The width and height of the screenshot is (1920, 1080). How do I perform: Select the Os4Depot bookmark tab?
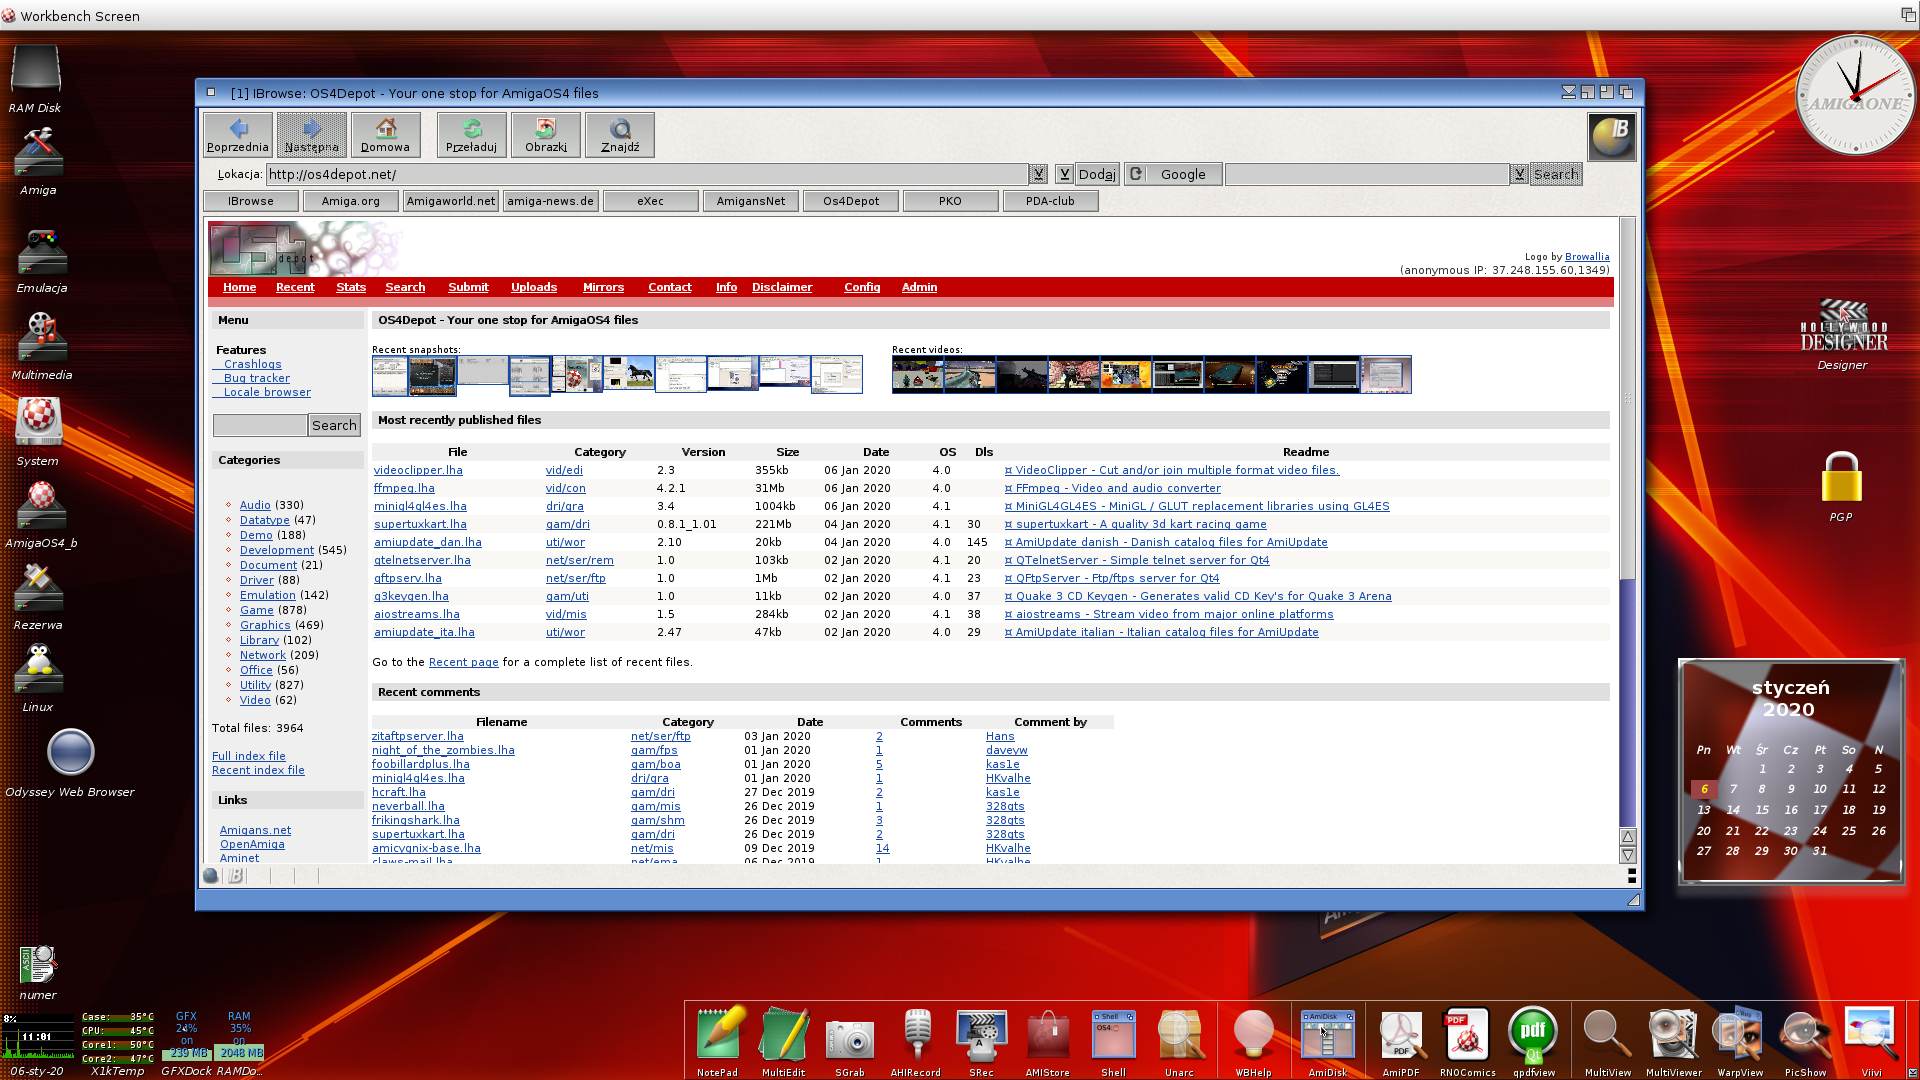click(851, 201)
